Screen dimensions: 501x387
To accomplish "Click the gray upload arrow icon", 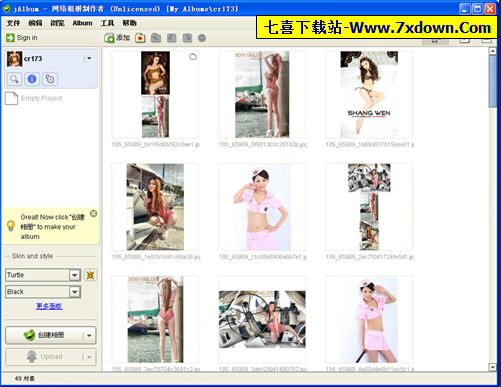I will [x=32, y=356].
